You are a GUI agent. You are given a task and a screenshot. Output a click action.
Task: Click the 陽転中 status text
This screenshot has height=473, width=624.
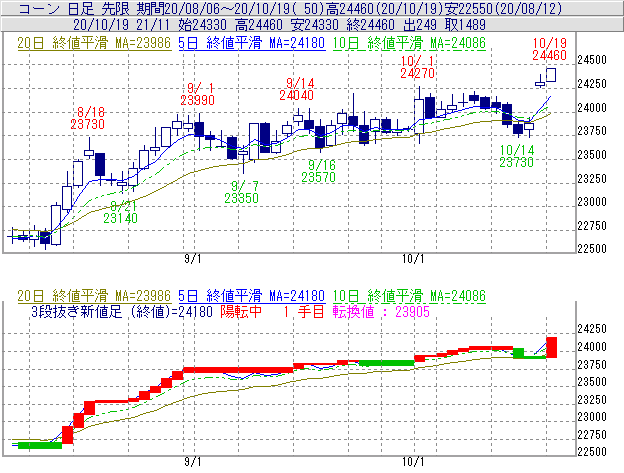point(241,311)
